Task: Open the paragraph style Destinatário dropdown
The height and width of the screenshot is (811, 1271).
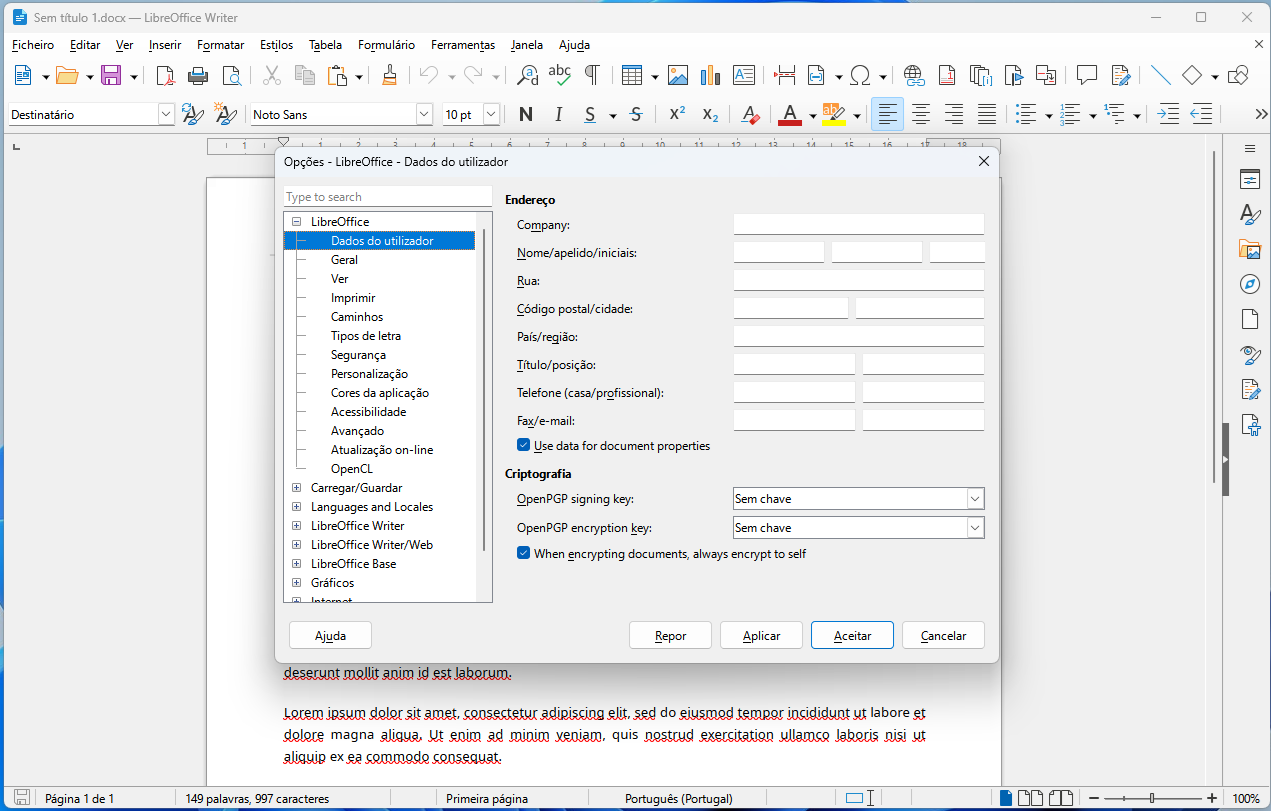Action: pos(166,115)
